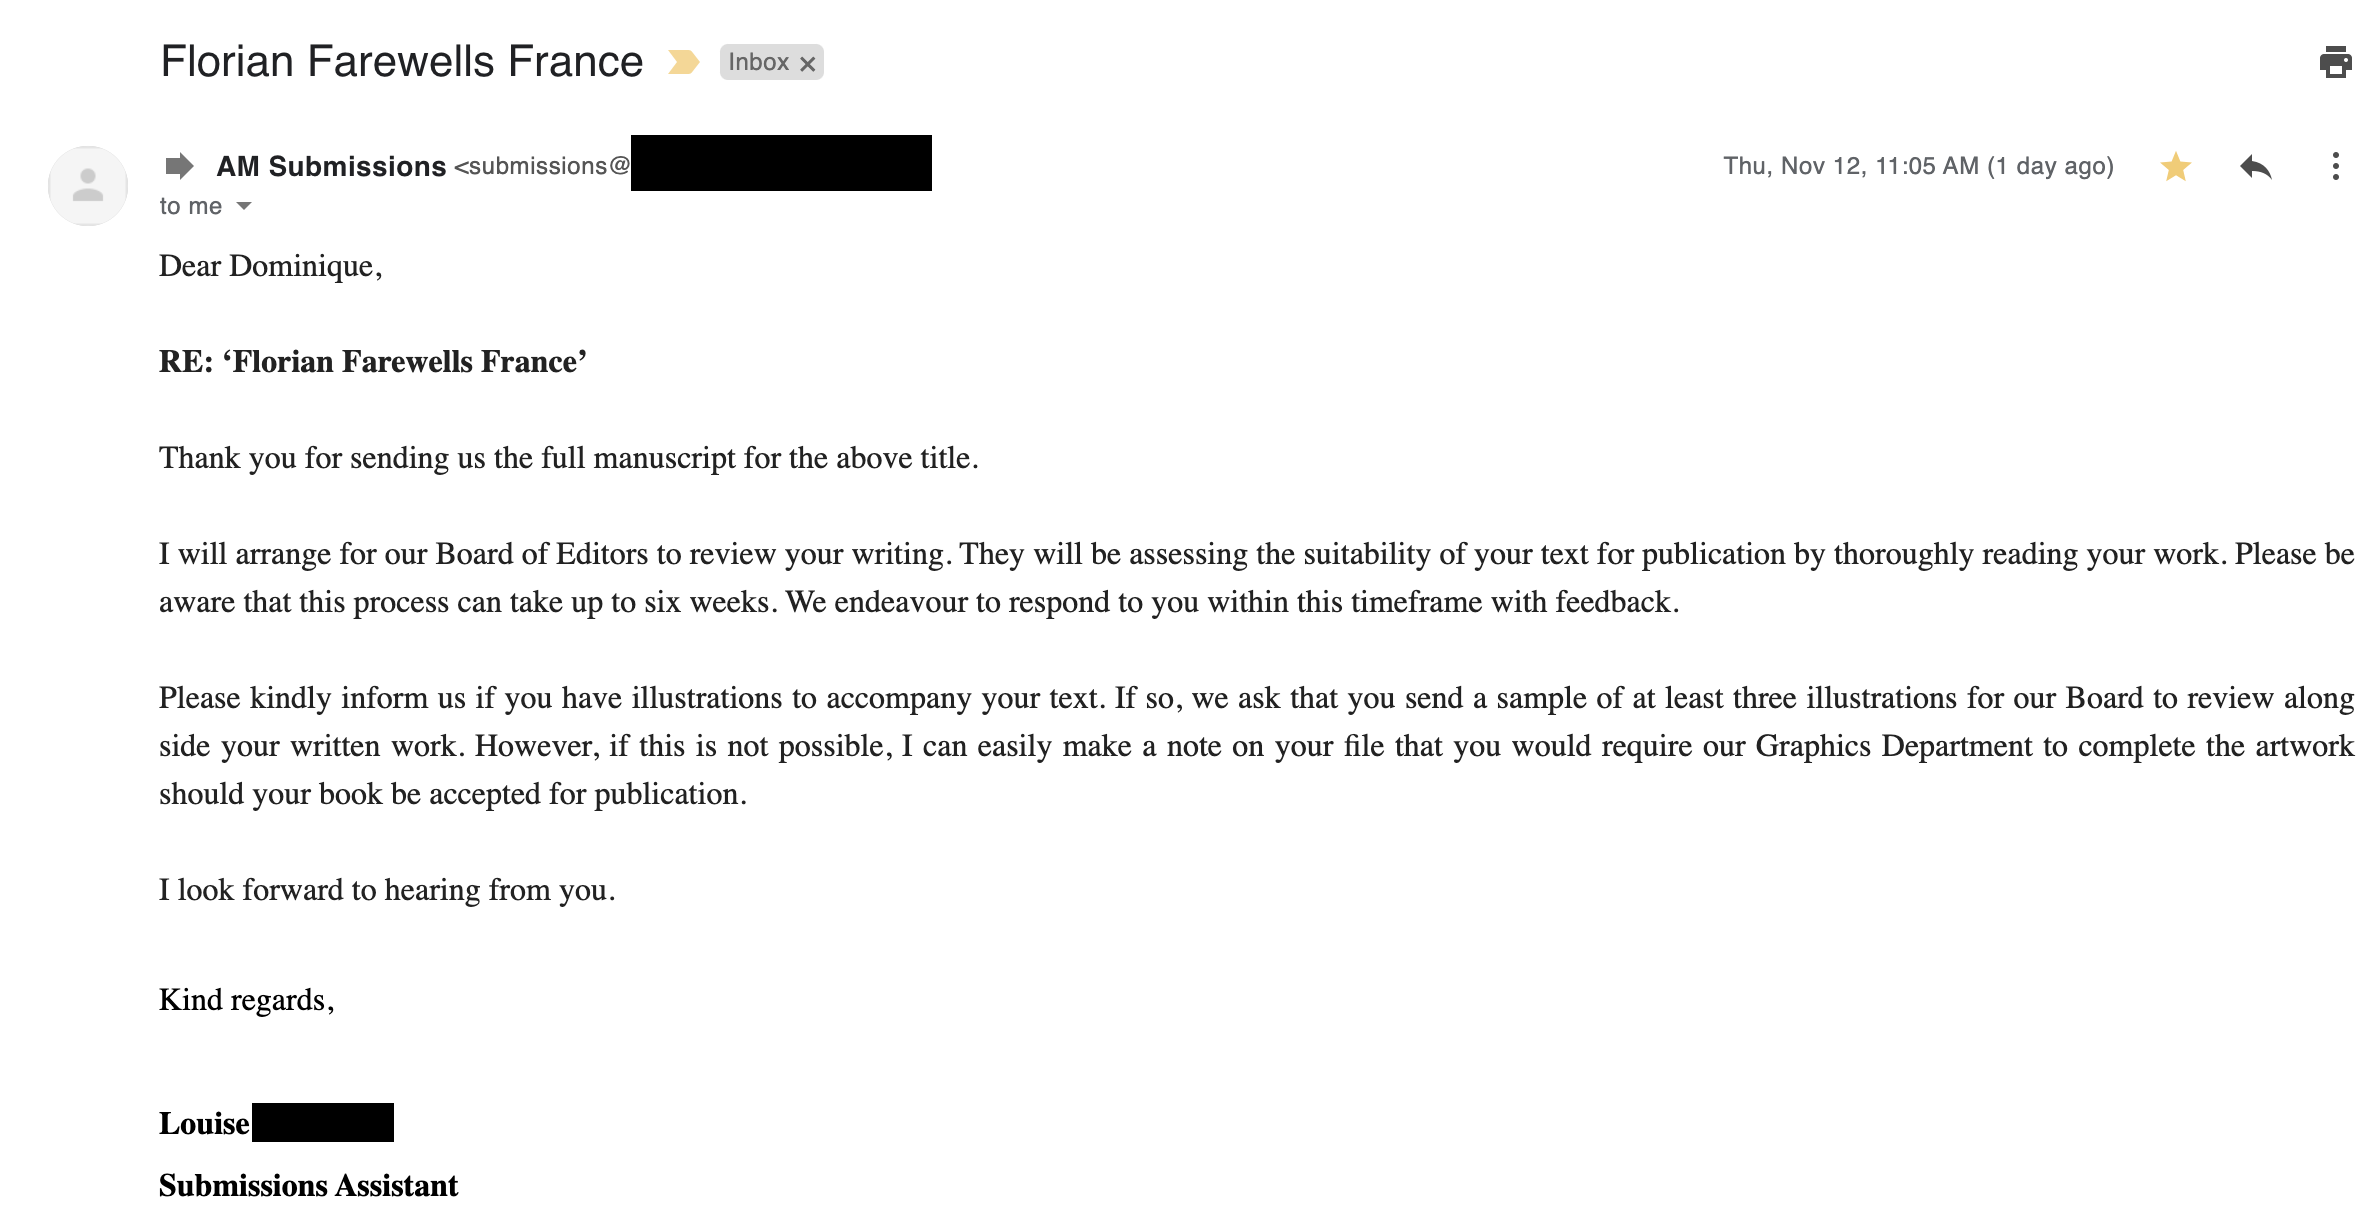This screenshot has width=2374, height=1216.
Task: Click the AM Submissions sender name
Action: pyautogui.click(x=331, y=166)
